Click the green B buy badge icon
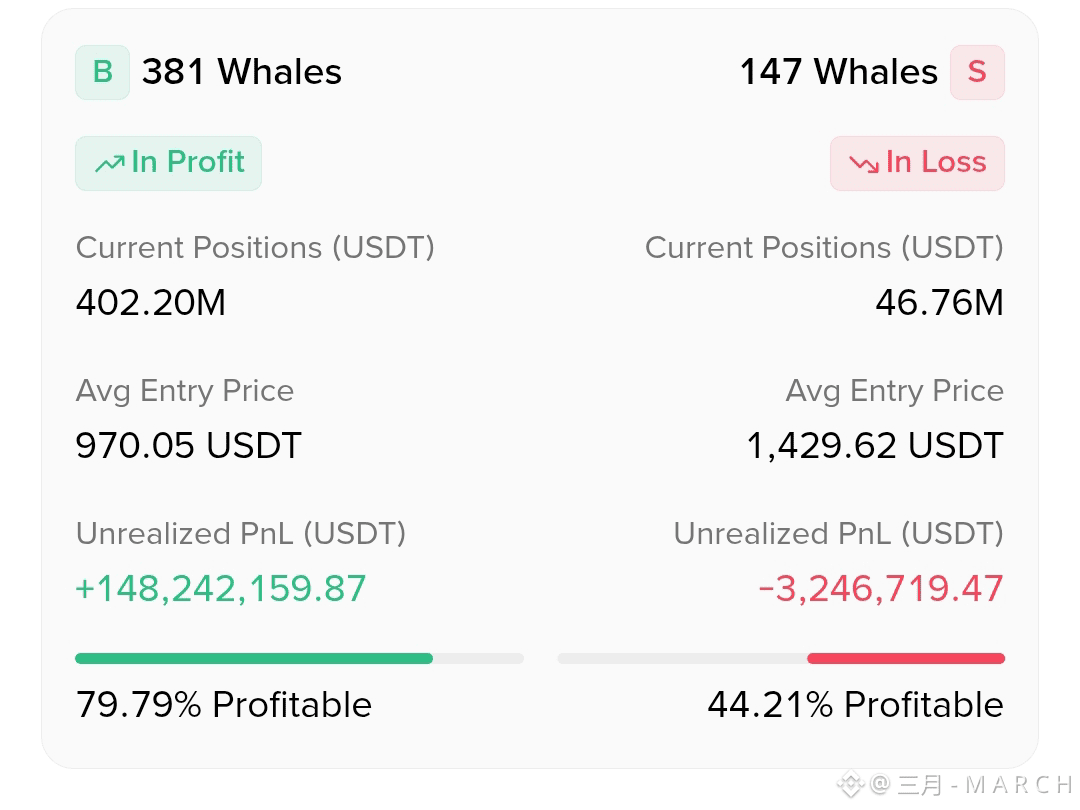Image resolution: width=1080 pixels, height=810 pixels. [103, 72]
